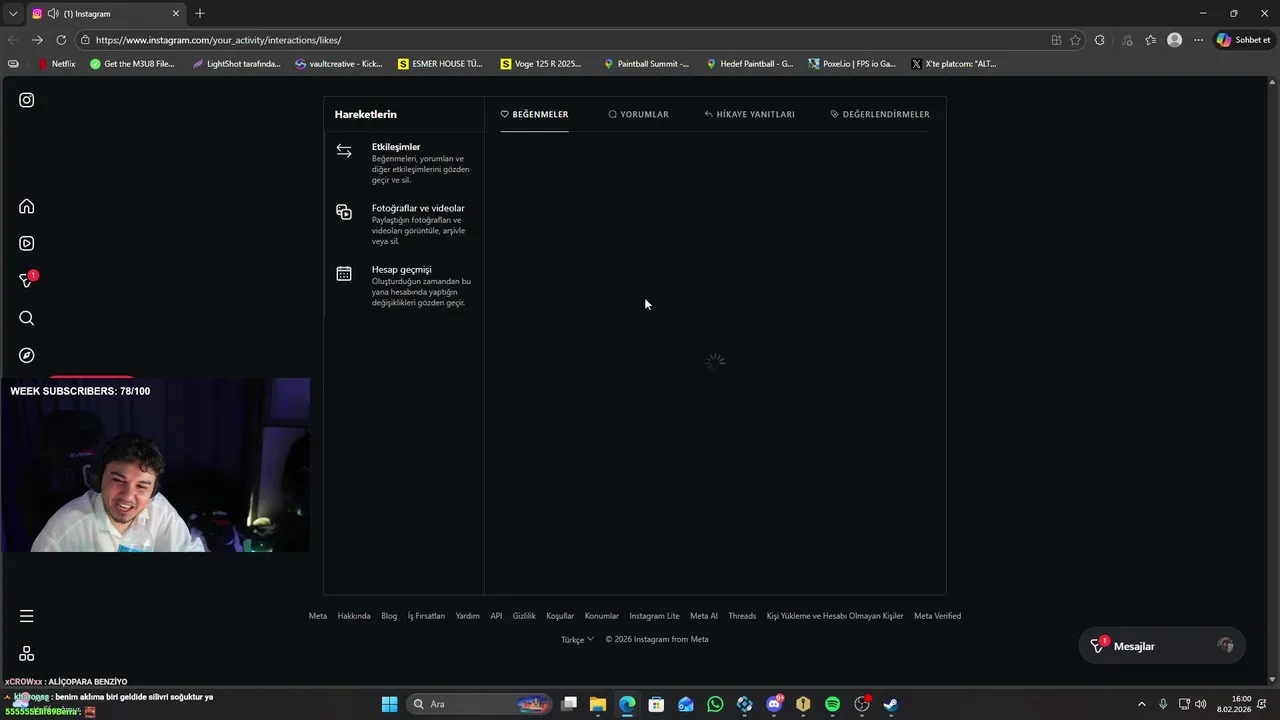Image resolution: width=1280 pixels, height=720 pixels.
Task: Open WhatsApp from the taskbar
Action: coord(715,704)
